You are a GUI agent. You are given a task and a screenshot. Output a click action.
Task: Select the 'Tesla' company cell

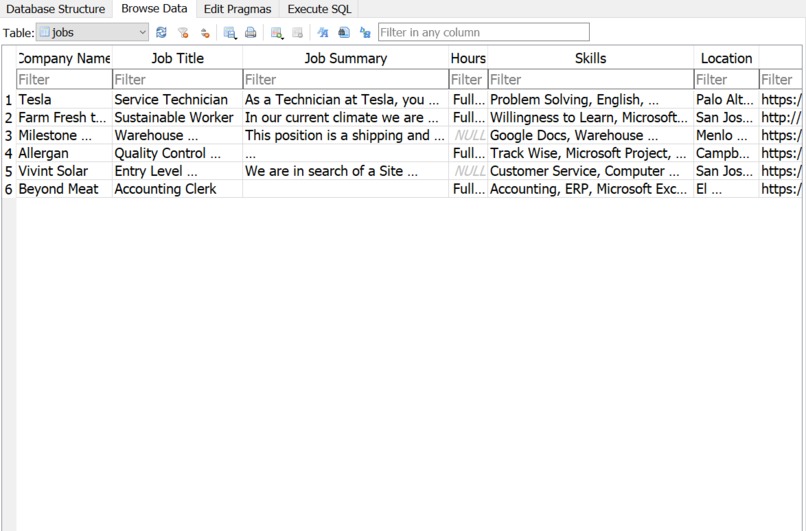(x=64, y=100)
